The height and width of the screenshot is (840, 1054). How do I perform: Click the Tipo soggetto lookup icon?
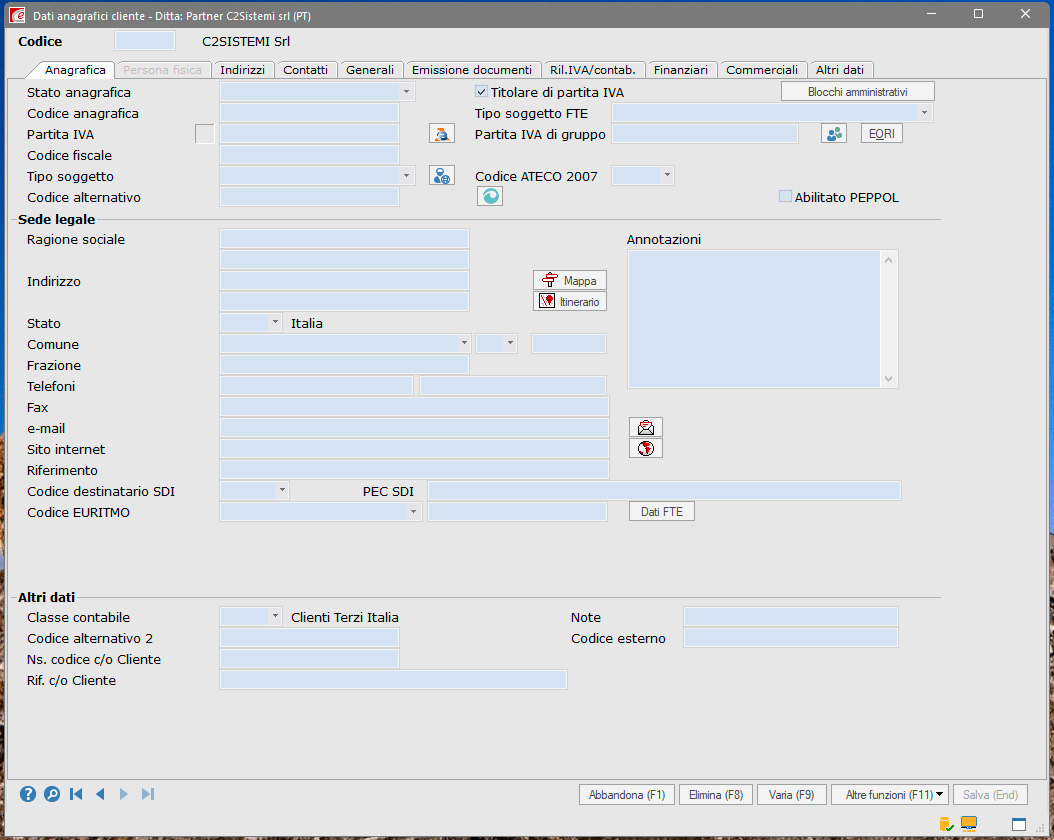click(x=441, y=176)
